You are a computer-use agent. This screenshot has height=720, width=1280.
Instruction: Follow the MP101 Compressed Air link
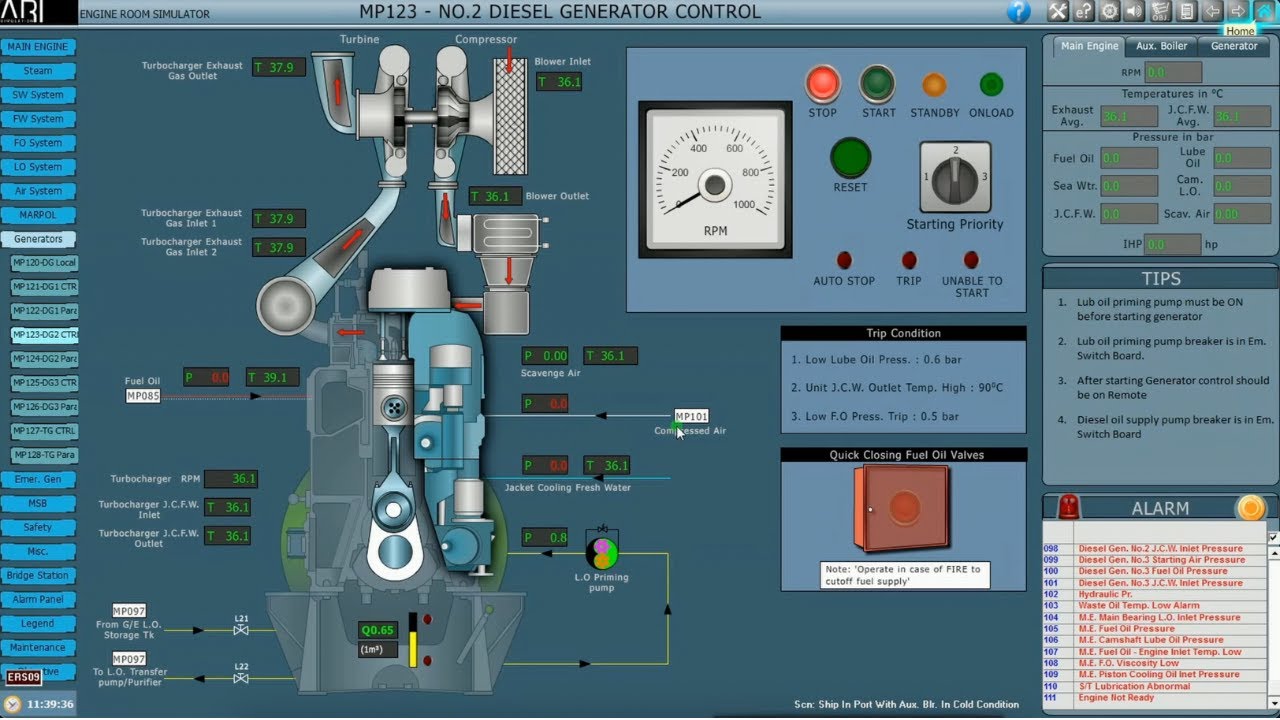pyautogui.click(x=691, y=416)
